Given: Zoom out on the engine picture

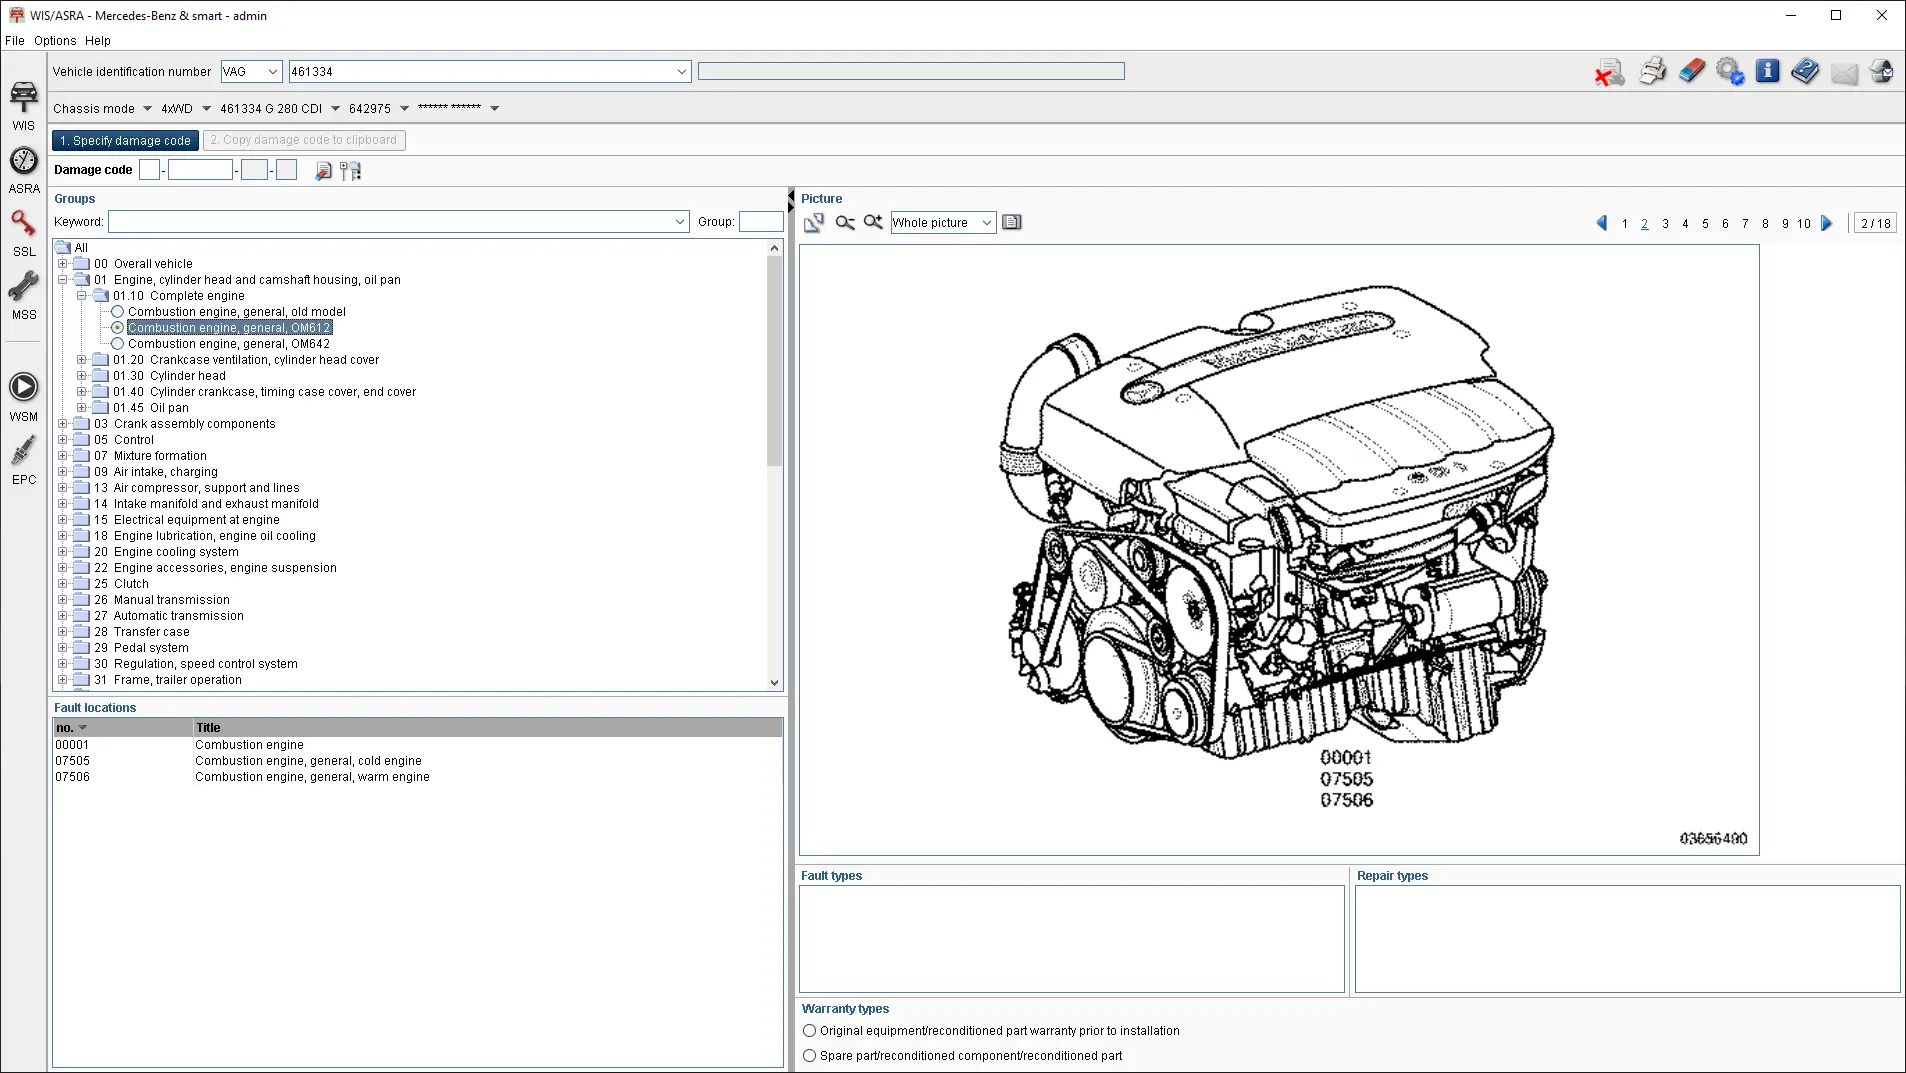Looking at the screenshot, I should pyautogui.click(x=845, y=223).
